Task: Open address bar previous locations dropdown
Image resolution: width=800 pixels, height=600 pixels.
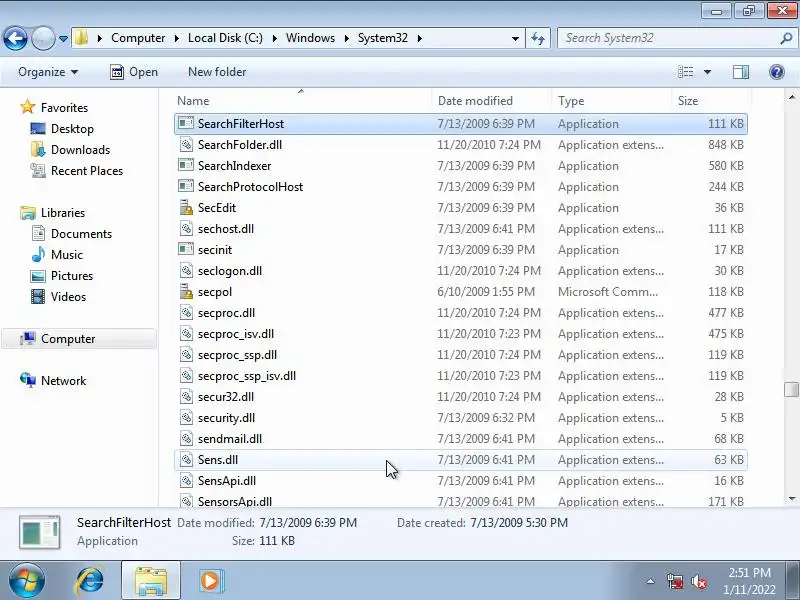Action: (x=515, y=38)
